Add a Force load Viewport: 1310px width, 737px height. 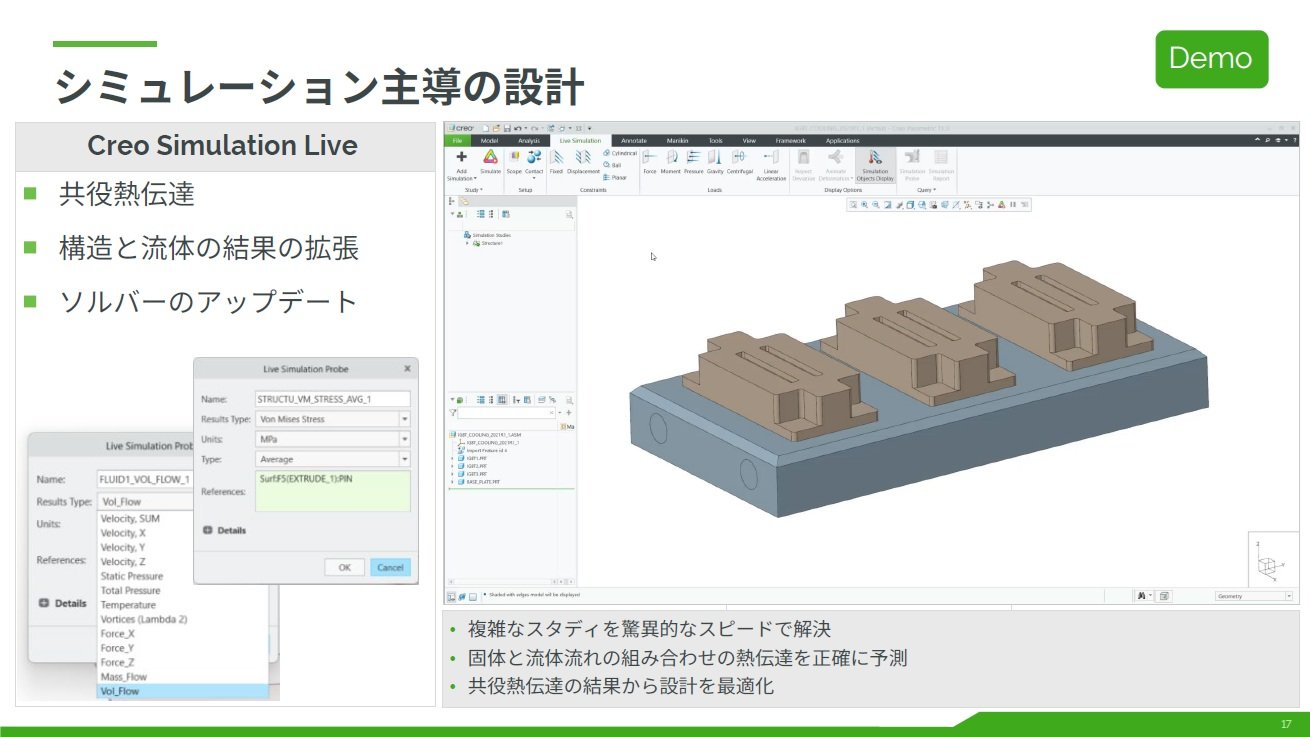(650, 162)
